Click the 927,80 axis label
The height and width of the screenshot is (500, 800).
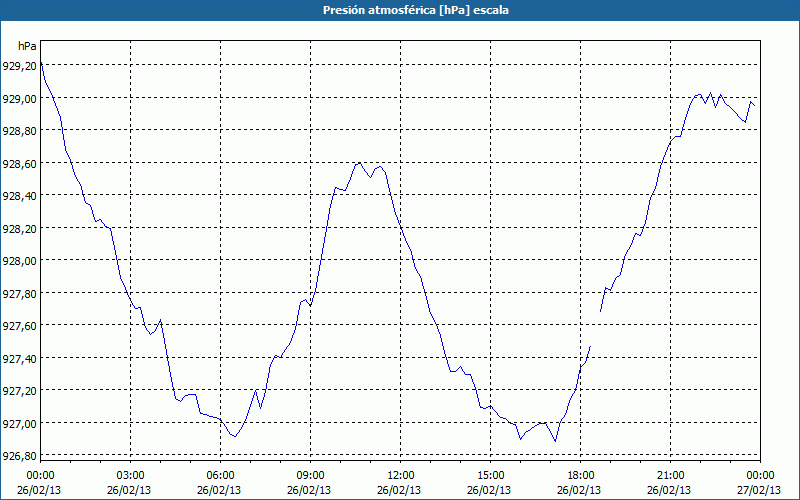(x=19, y=293)
